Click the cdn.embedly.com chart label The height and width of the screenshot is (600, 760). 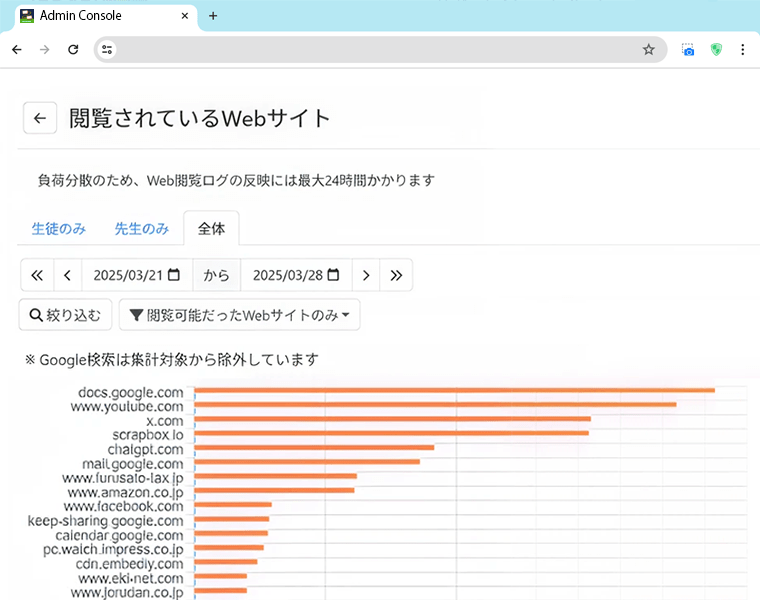pyautogui.click(x=129, y=564)
